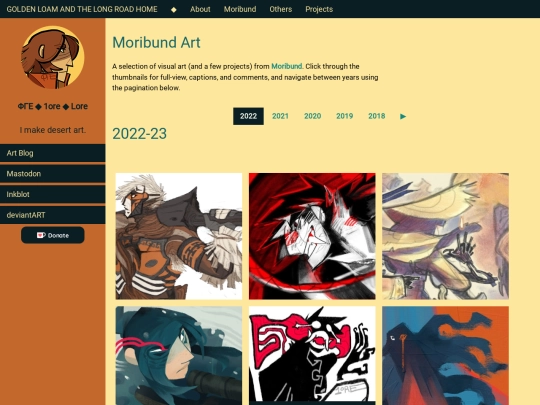Open the red and black character thumbnail
This screenshot has height=405, width=540.
312,236
